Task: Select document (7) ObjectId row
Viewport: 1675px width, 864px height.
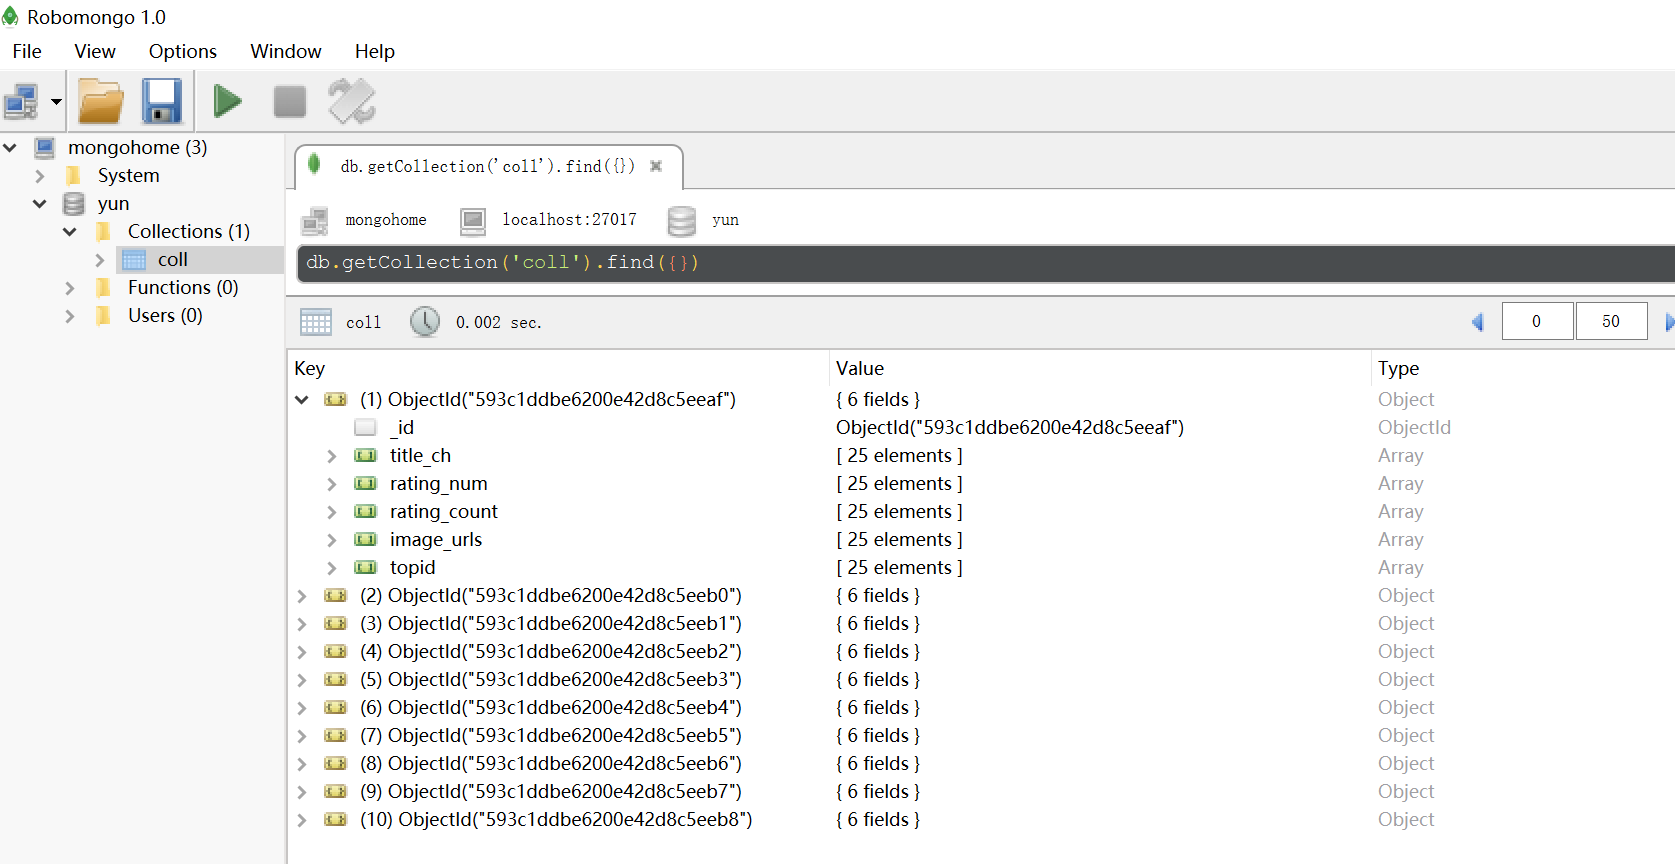Action: 980,735
